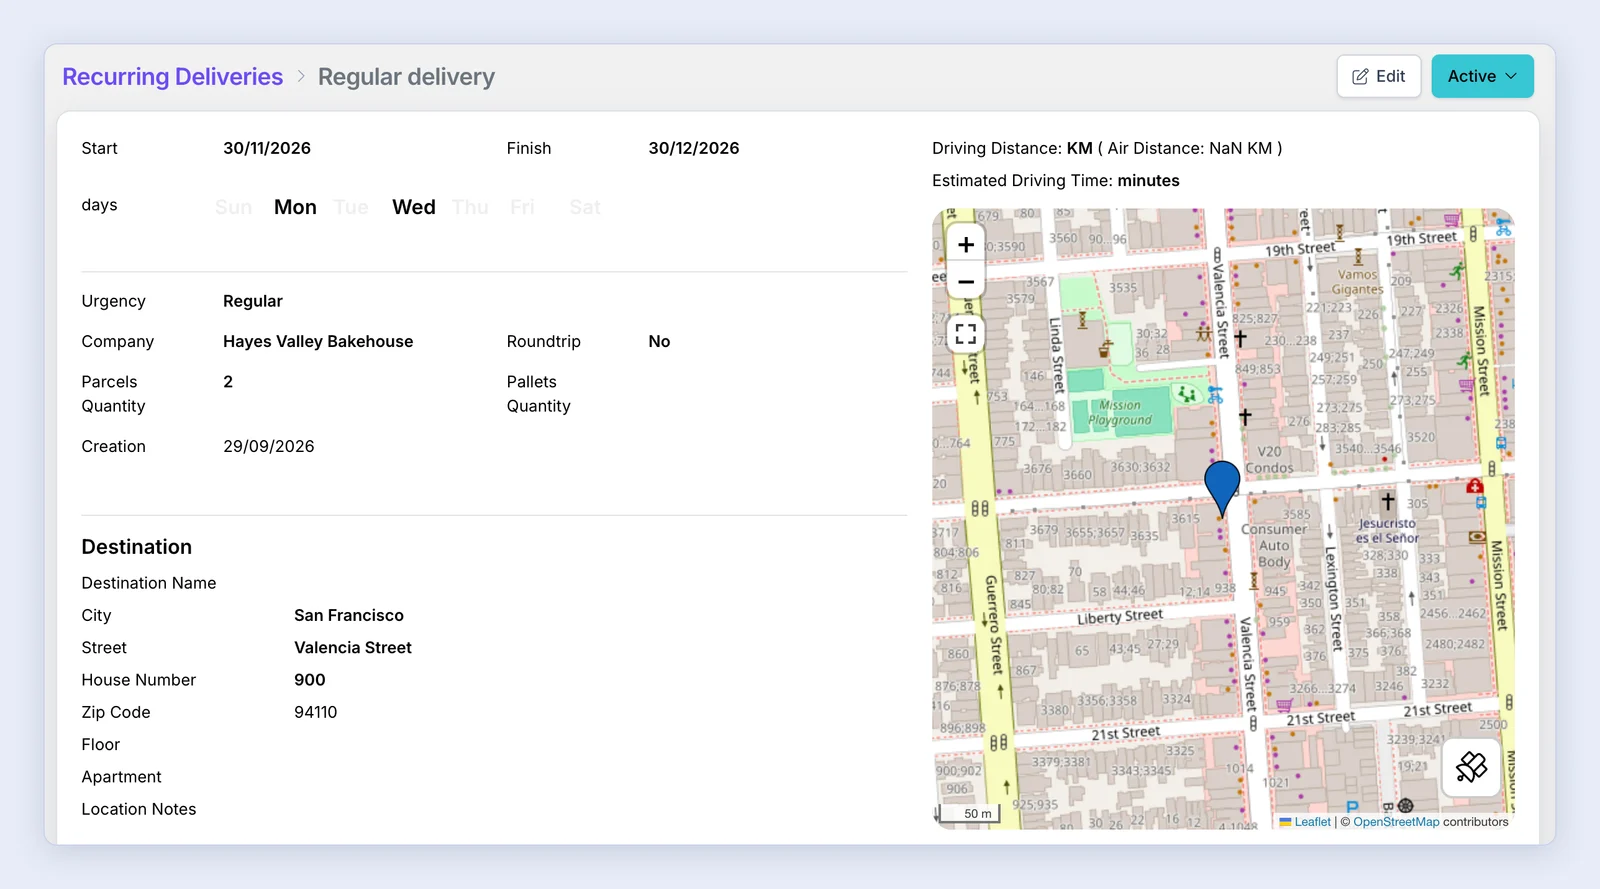
Task: Click the Mission Playground label on map
Action: [1120, 413]
